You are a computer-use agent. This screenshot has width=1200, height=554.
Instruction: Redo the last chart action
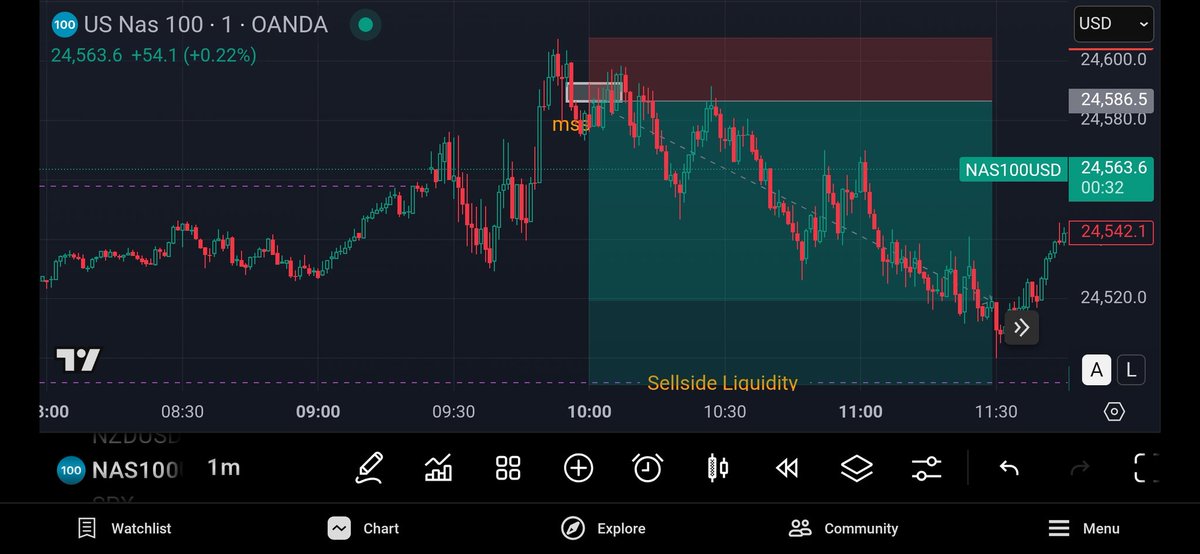point(1080,468)
